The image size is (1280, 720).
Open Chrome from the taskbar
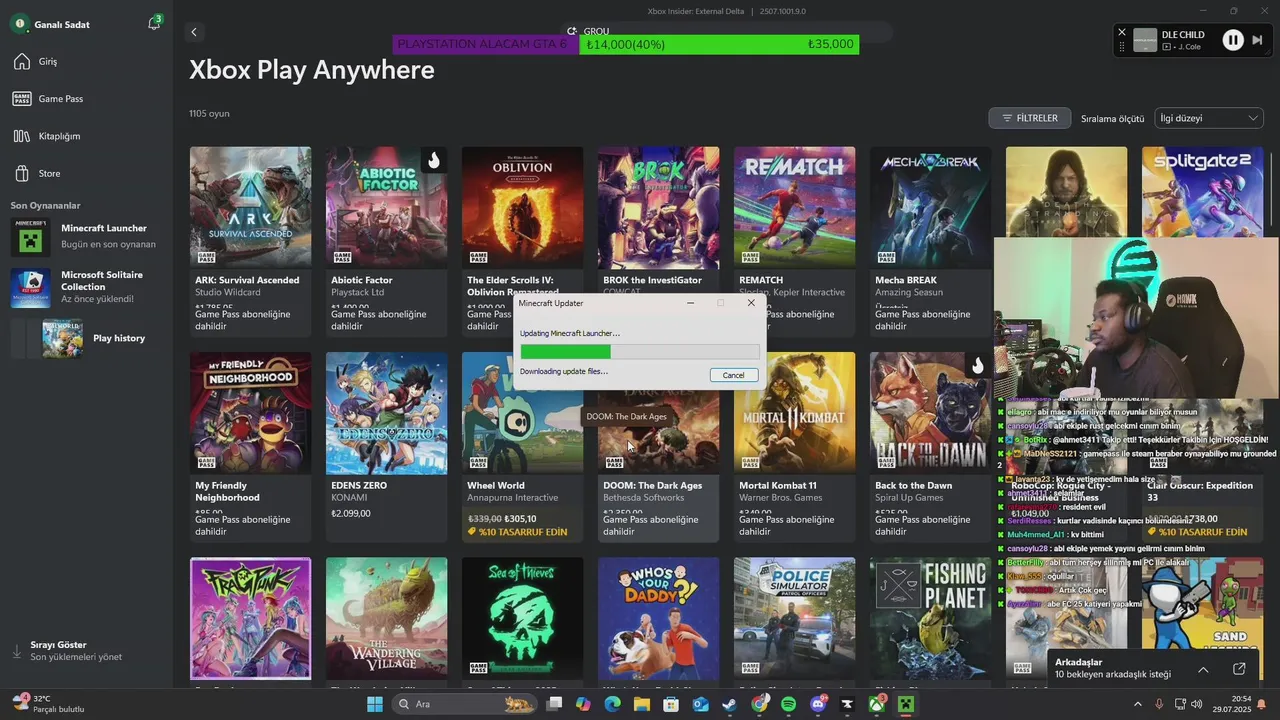point(759,704)
